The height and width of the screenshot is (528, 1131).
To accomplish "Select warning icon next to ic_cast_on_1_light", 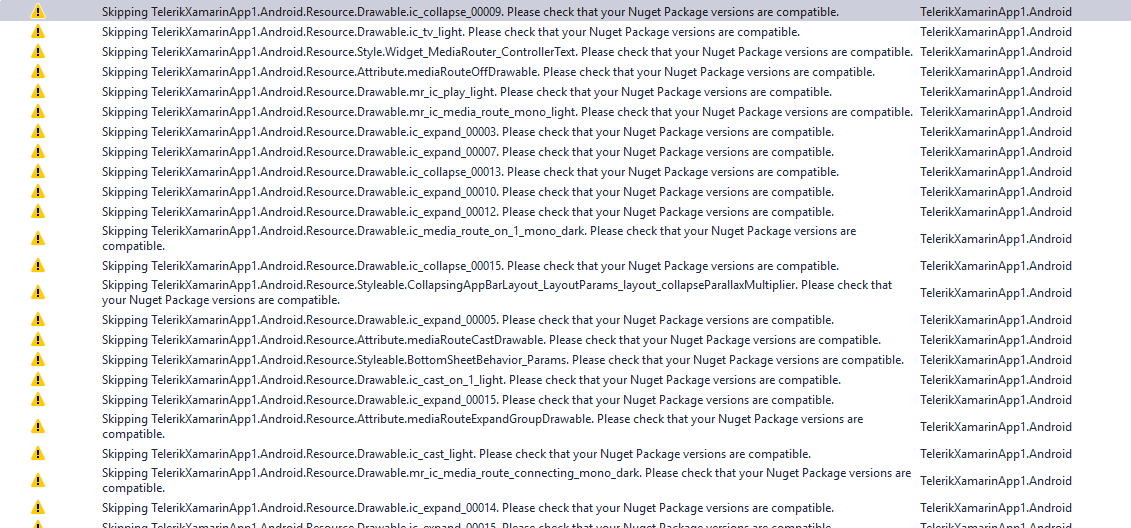I will (x=38, y=379).
